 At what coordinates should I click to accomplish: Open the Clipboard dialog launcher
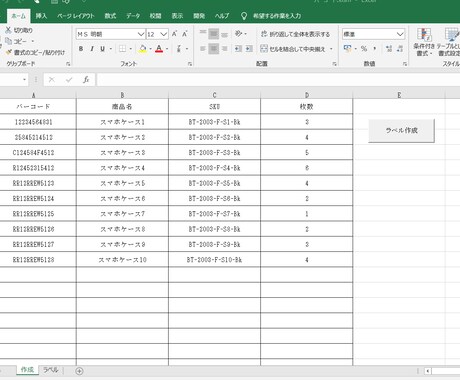click(68, 64)
